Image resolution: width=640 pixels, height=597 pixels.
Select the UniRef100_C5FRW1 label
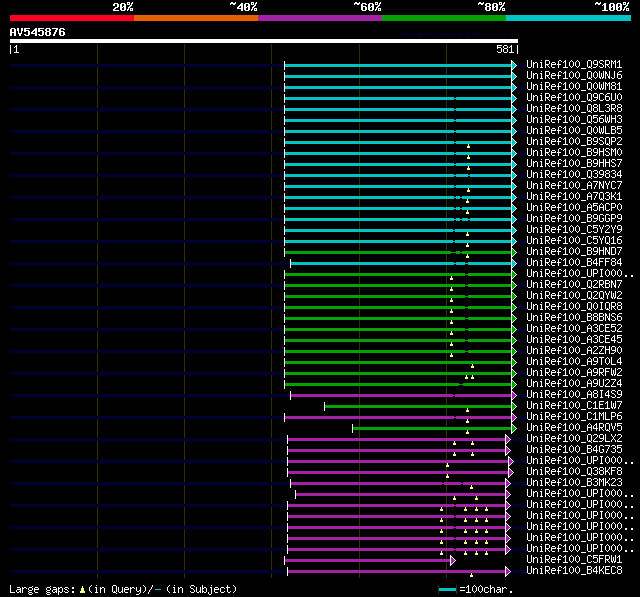tap(574, 560)
